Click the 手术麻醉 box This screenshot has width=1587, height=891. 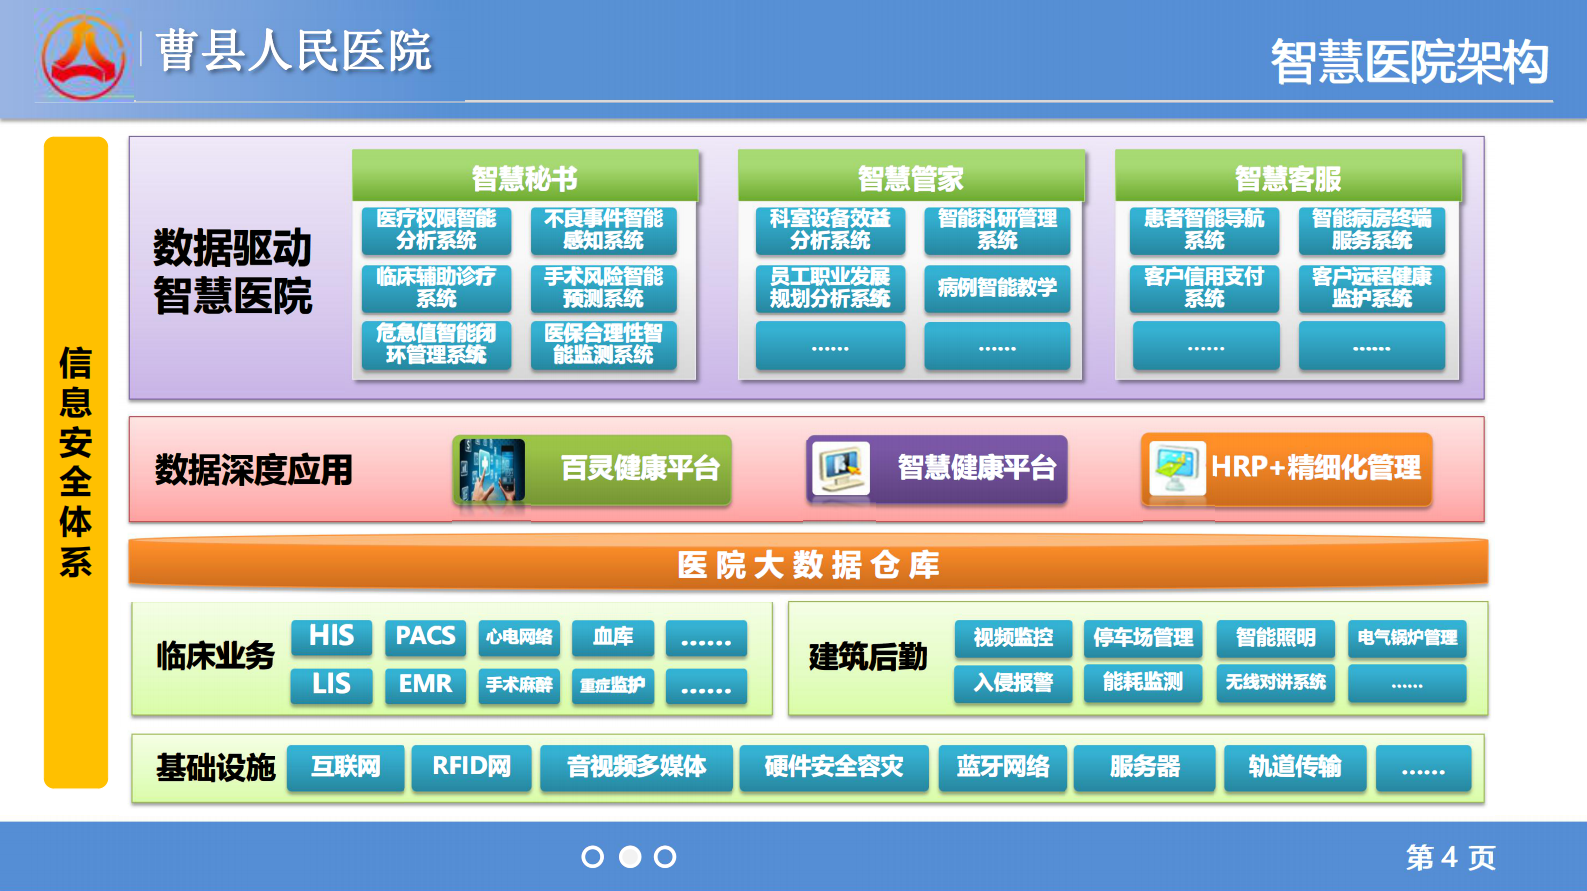(x=519, y=685)
